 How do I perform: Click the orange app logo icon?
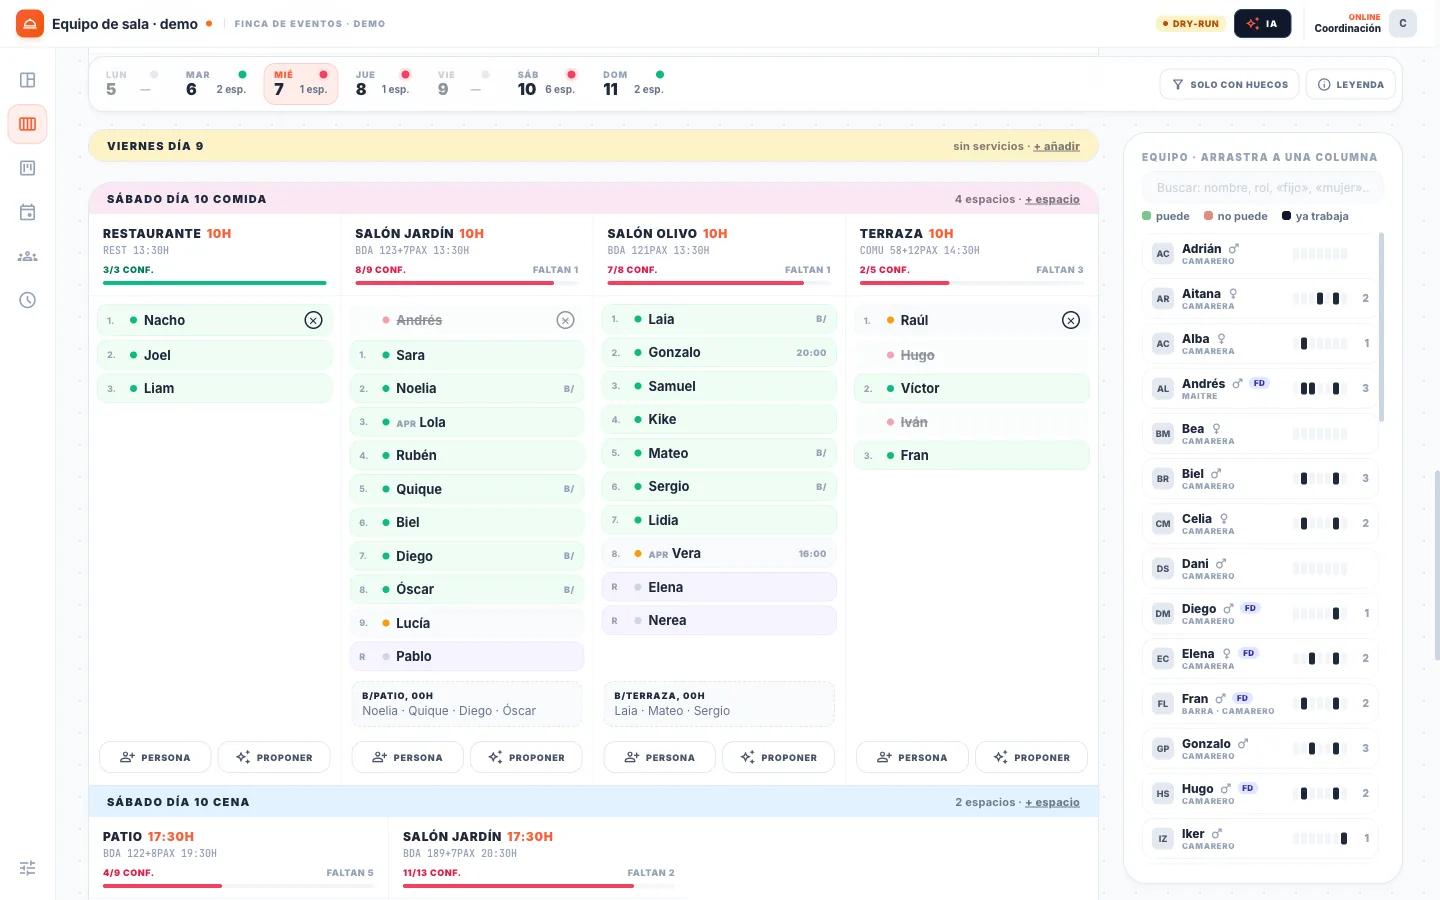tap(30, 23)
